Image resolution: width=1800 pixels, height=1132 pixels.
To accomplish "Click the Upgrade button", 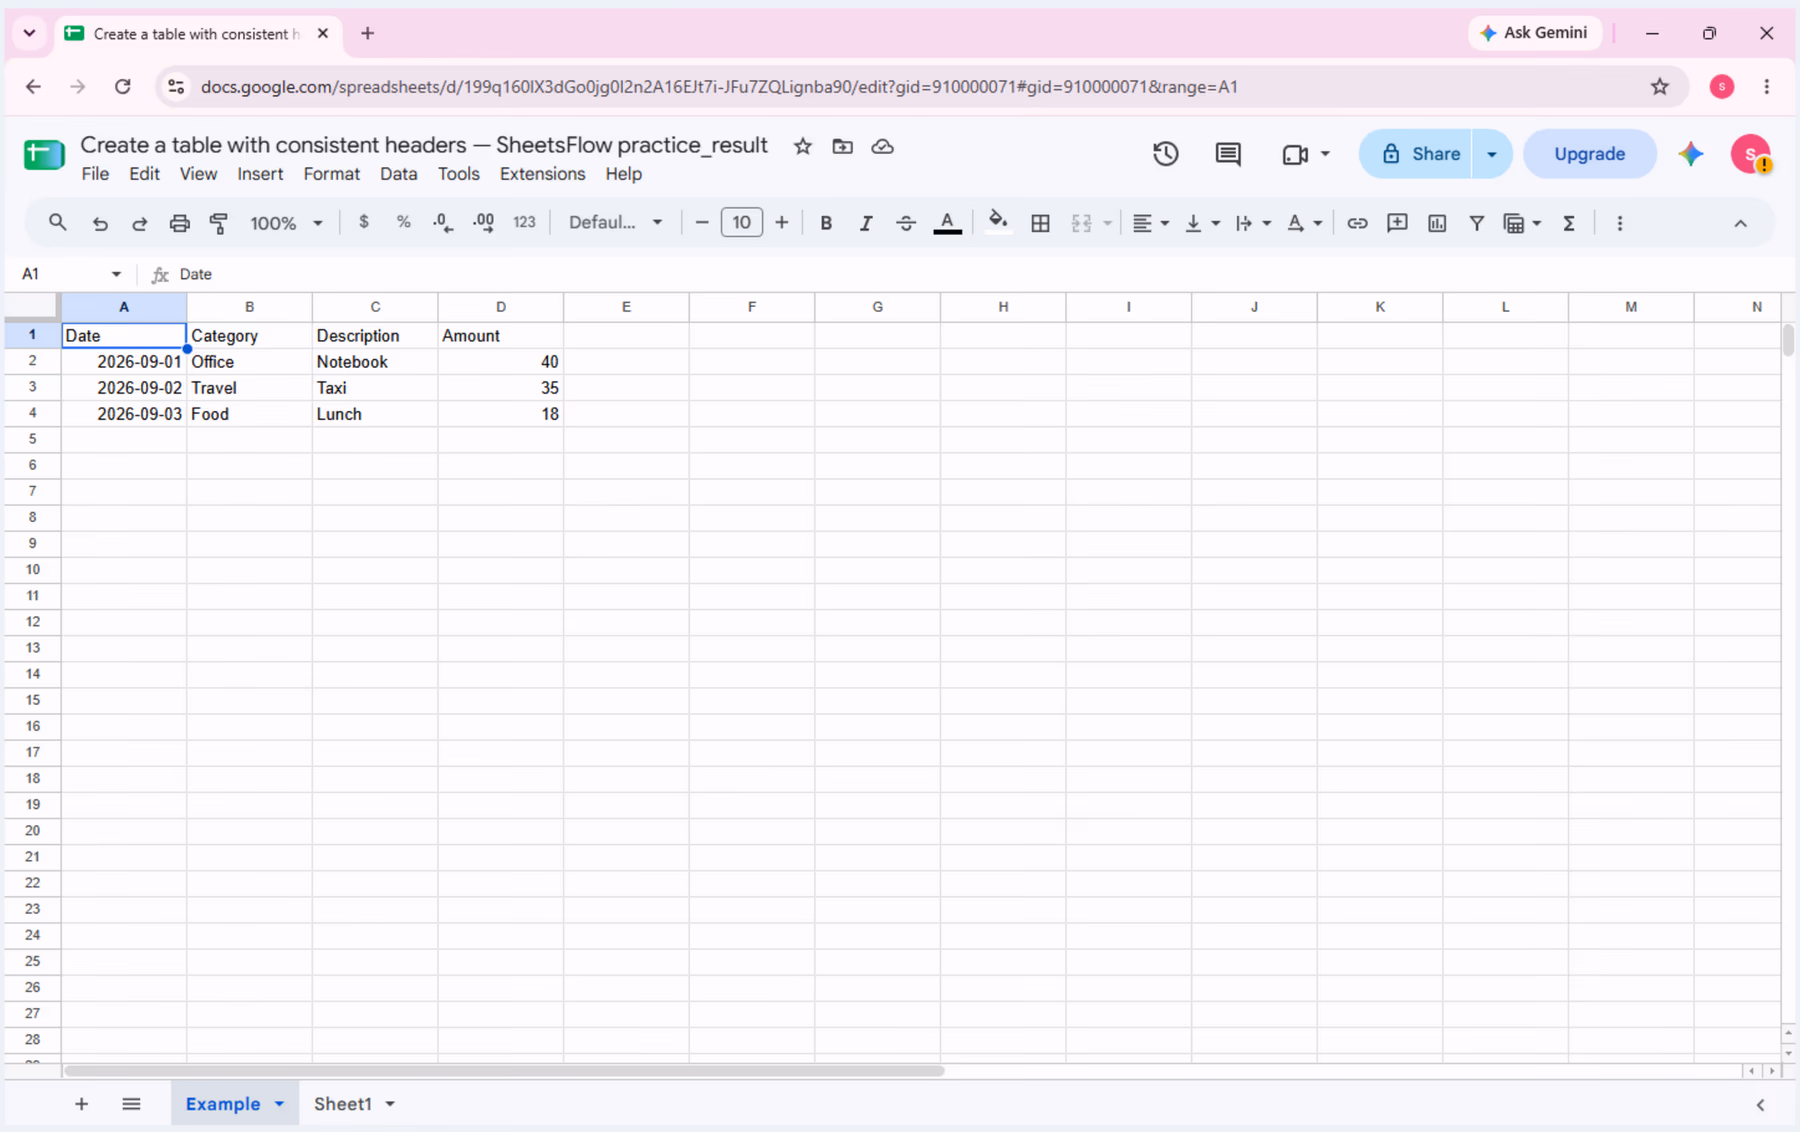I will pyautogui.click(x=1589, y=154).
